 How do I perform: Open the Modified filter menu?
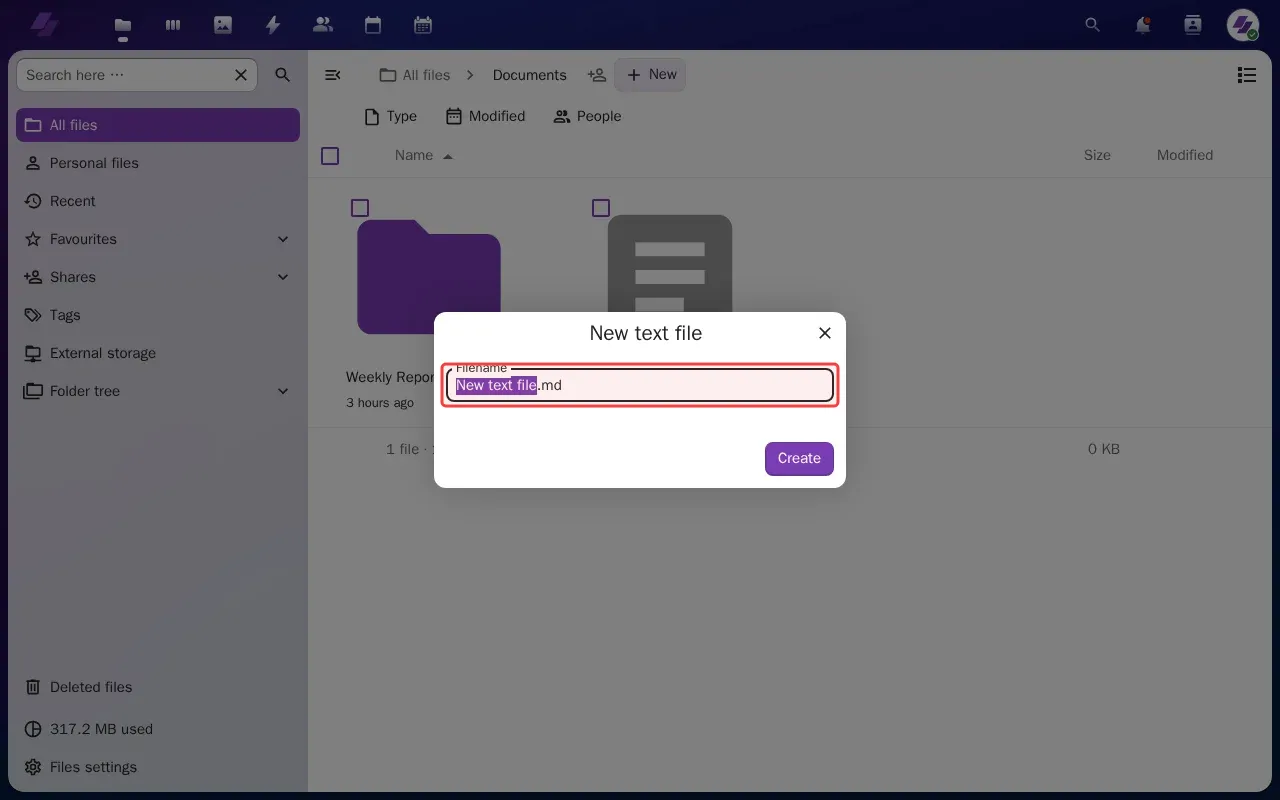pos(486,116)
